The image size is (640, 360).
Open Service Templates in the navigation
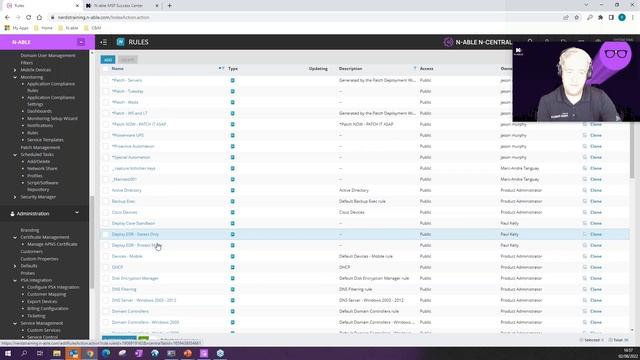(45, 140)
